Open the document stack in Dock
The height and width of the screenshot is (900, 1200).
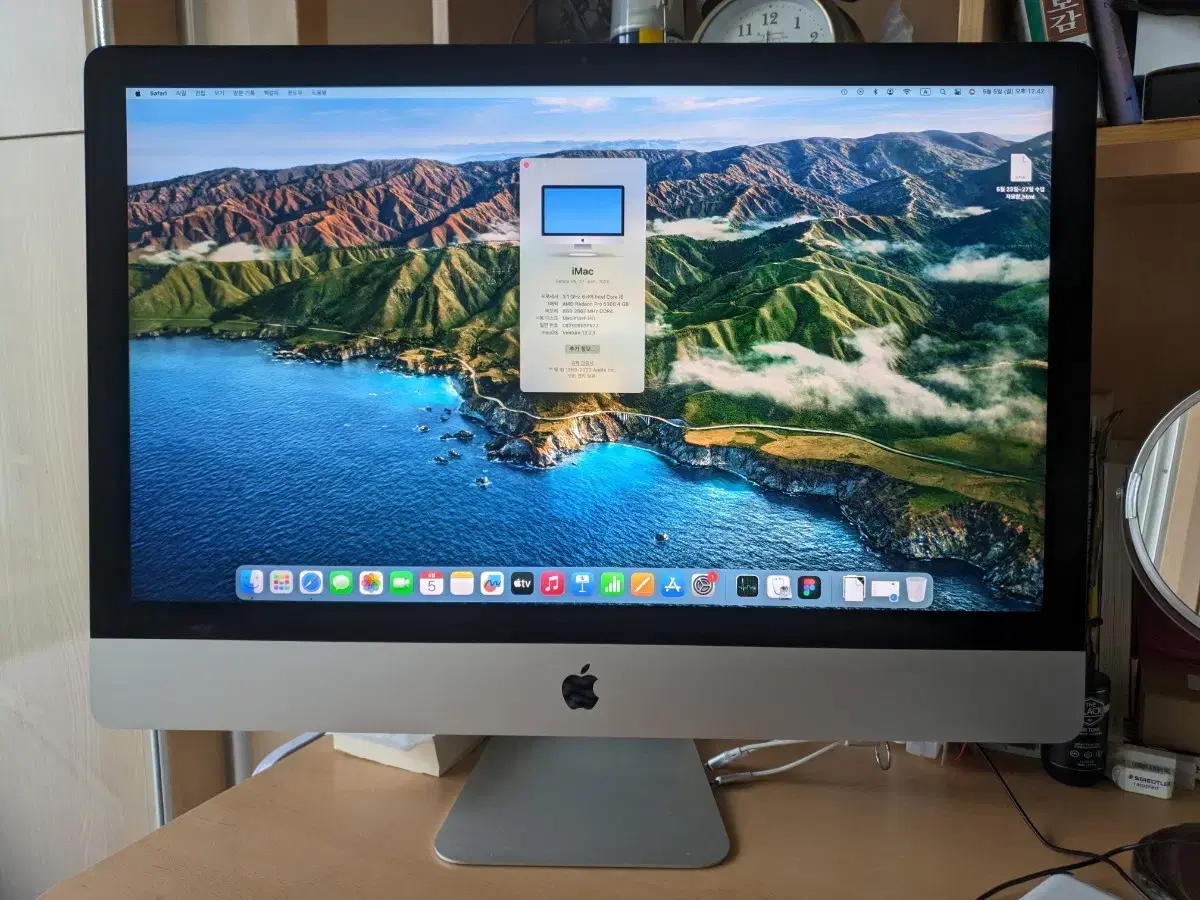coord(853,588)
